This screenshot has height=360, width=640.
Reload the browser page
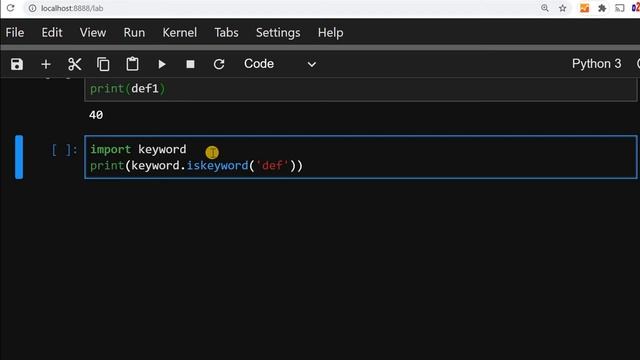click(x=10, y=8)
